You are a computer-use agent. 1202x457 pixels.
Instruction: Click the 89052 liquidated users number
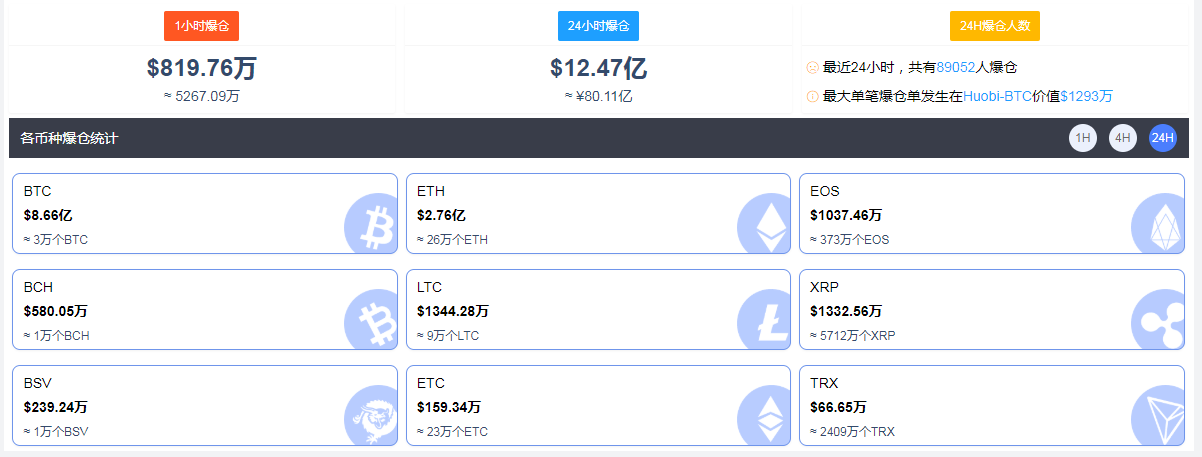956,68
